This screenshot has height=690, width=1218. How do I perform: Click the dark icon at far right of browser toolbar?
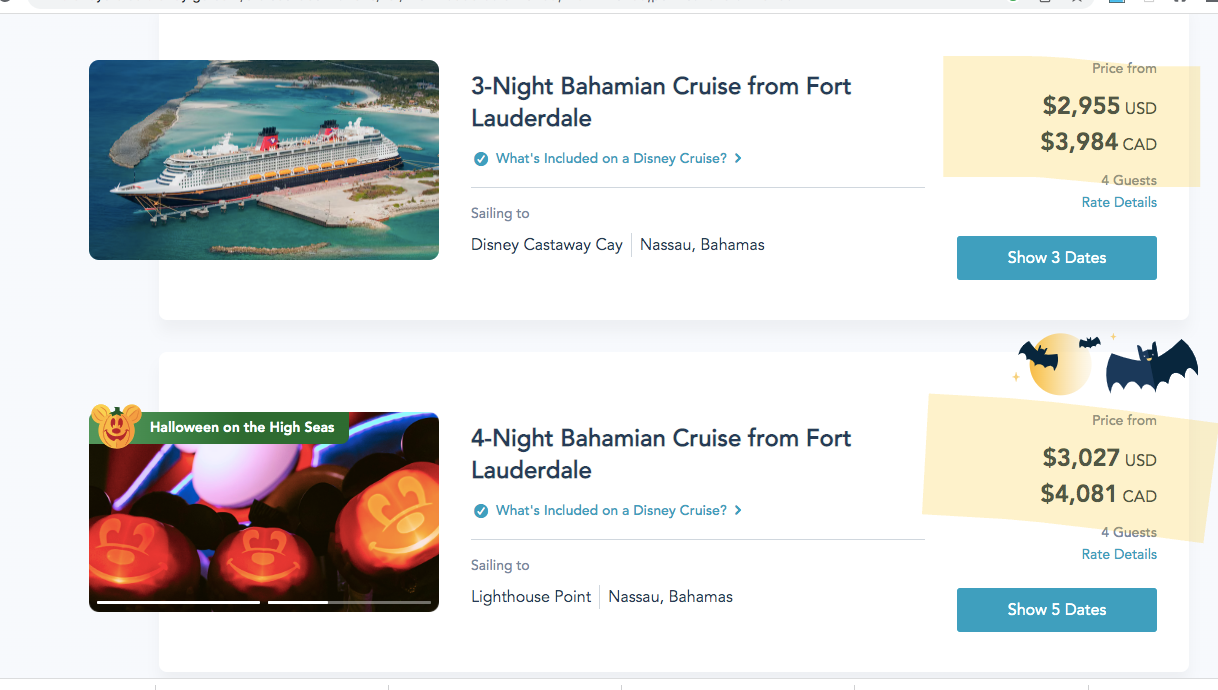click(x=1210, y=3)
